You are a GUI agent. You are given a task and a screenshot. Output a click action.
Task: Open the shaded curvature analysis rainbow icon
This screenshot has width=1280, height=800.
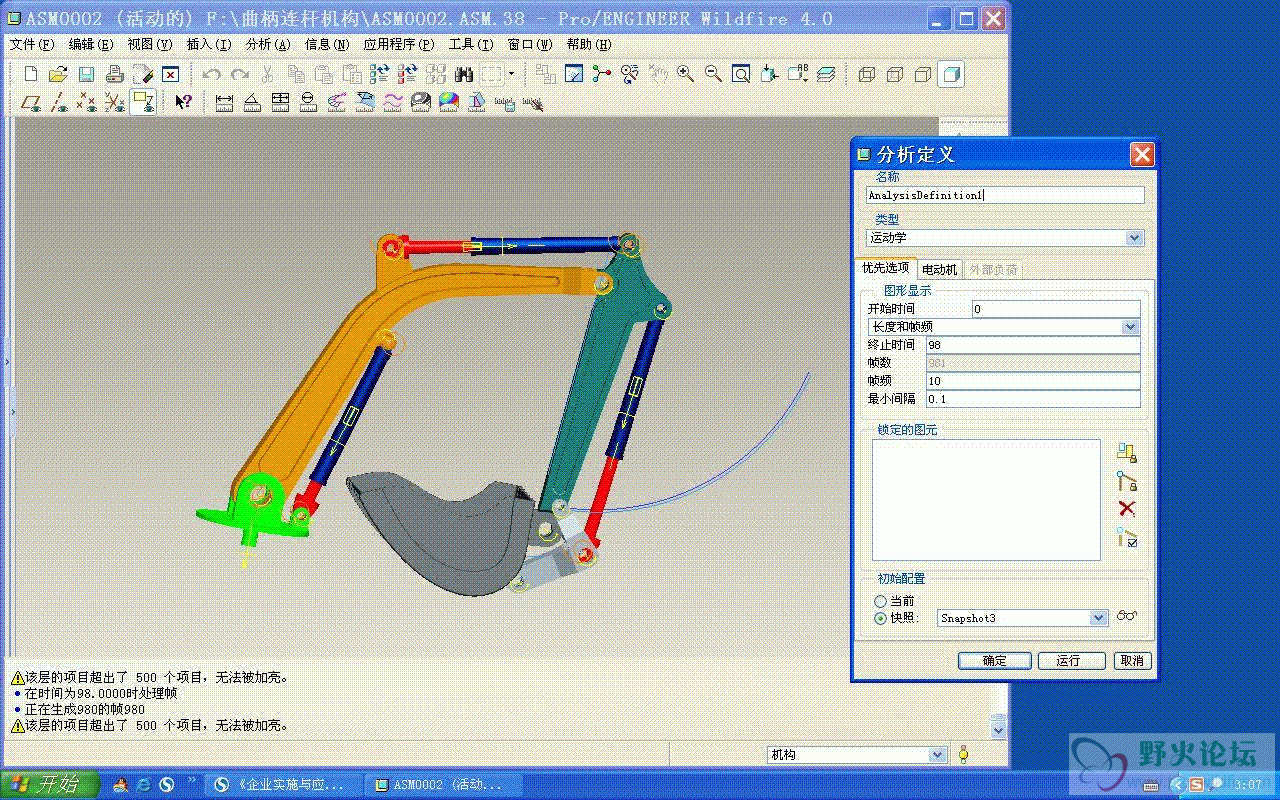(449, 102)
